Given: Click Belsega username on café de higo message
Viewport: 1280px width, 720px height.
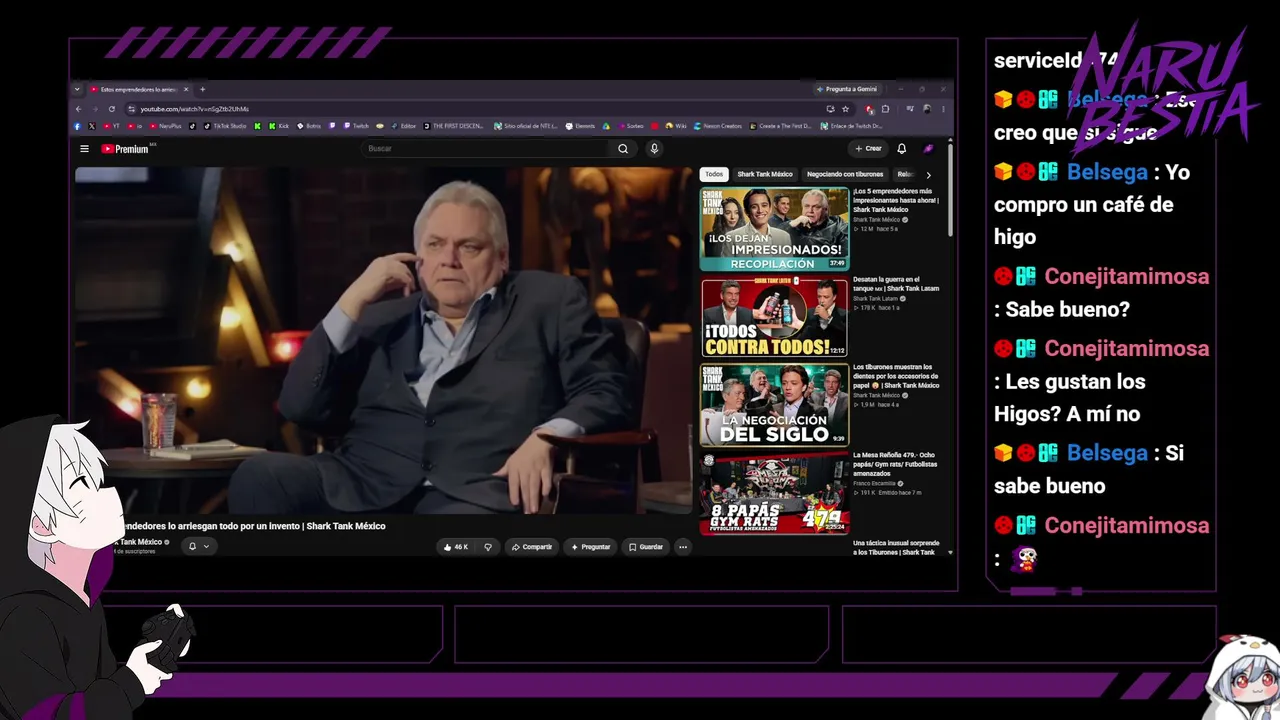Looking at the screenshot, I should pyautogui.click(x=1107, y=172).
